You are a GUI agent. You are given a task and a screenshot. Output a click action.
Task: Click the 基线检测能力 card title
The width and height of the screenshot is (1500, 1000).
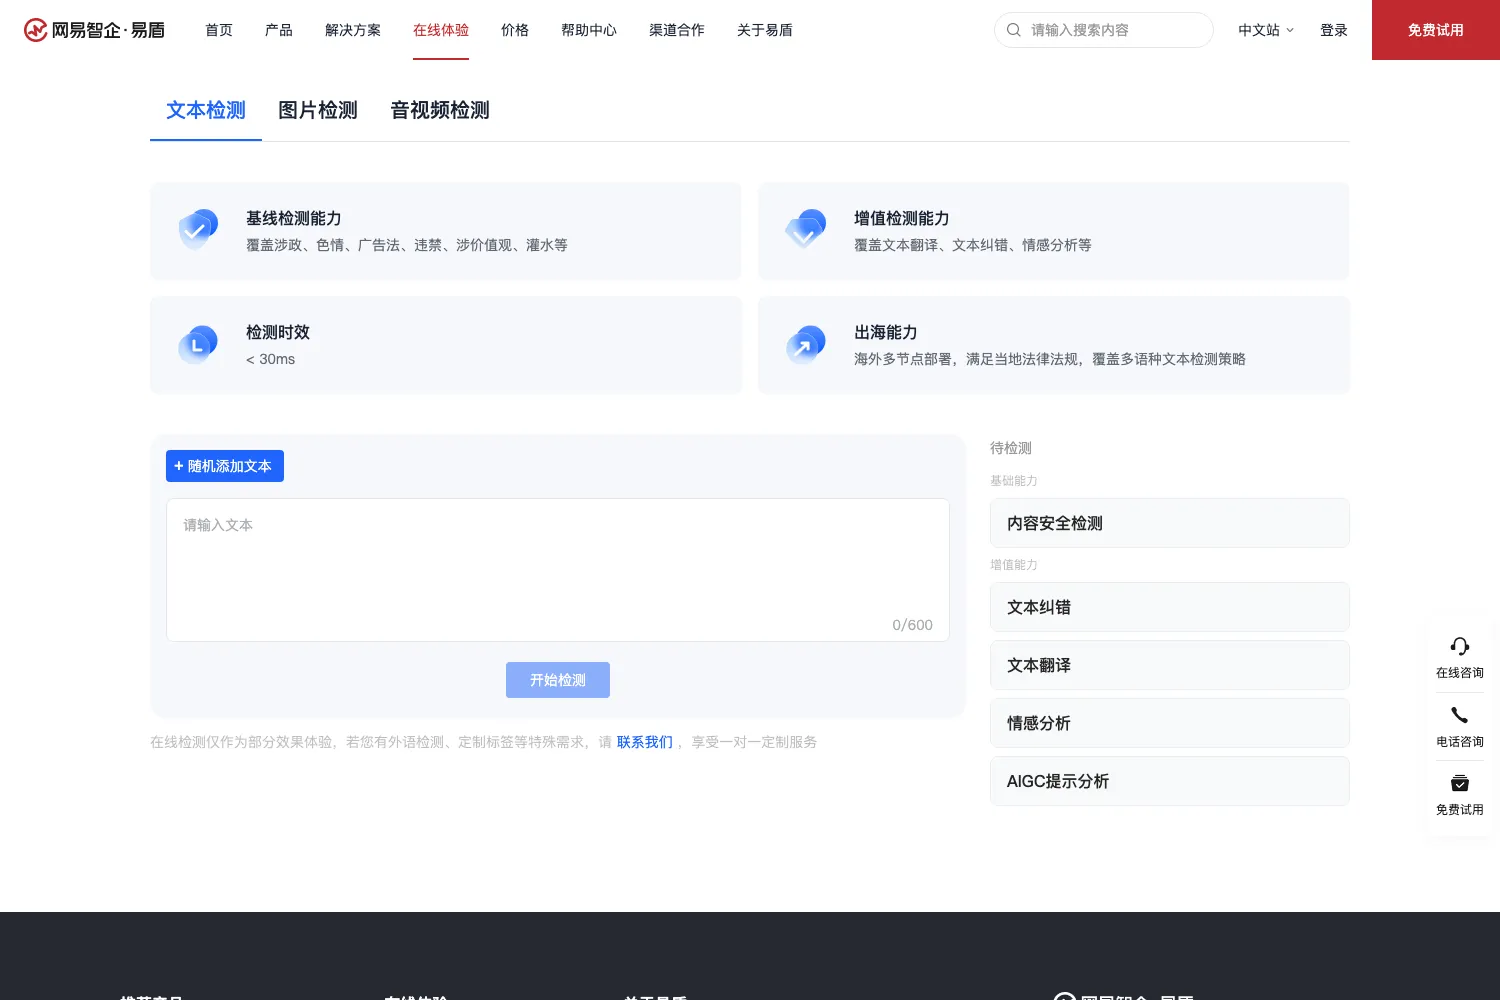(x=294, y=218)
